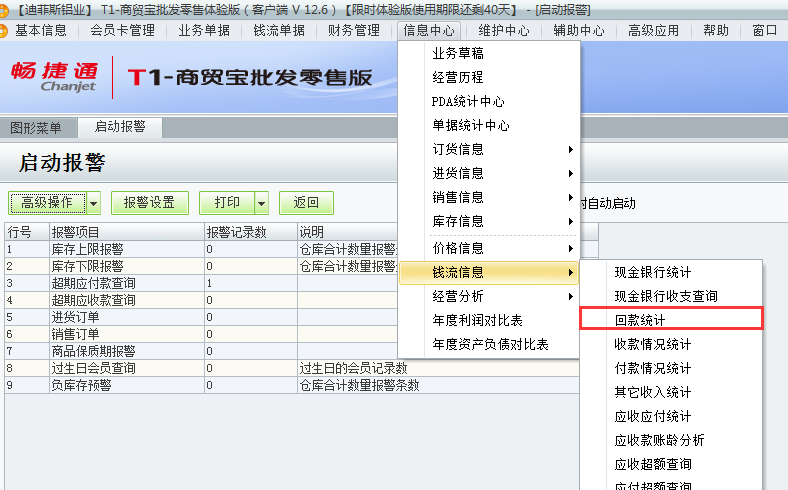Choose 其它收入统计 in submenu
Screen dimensions: 788x490
(671, 393)
